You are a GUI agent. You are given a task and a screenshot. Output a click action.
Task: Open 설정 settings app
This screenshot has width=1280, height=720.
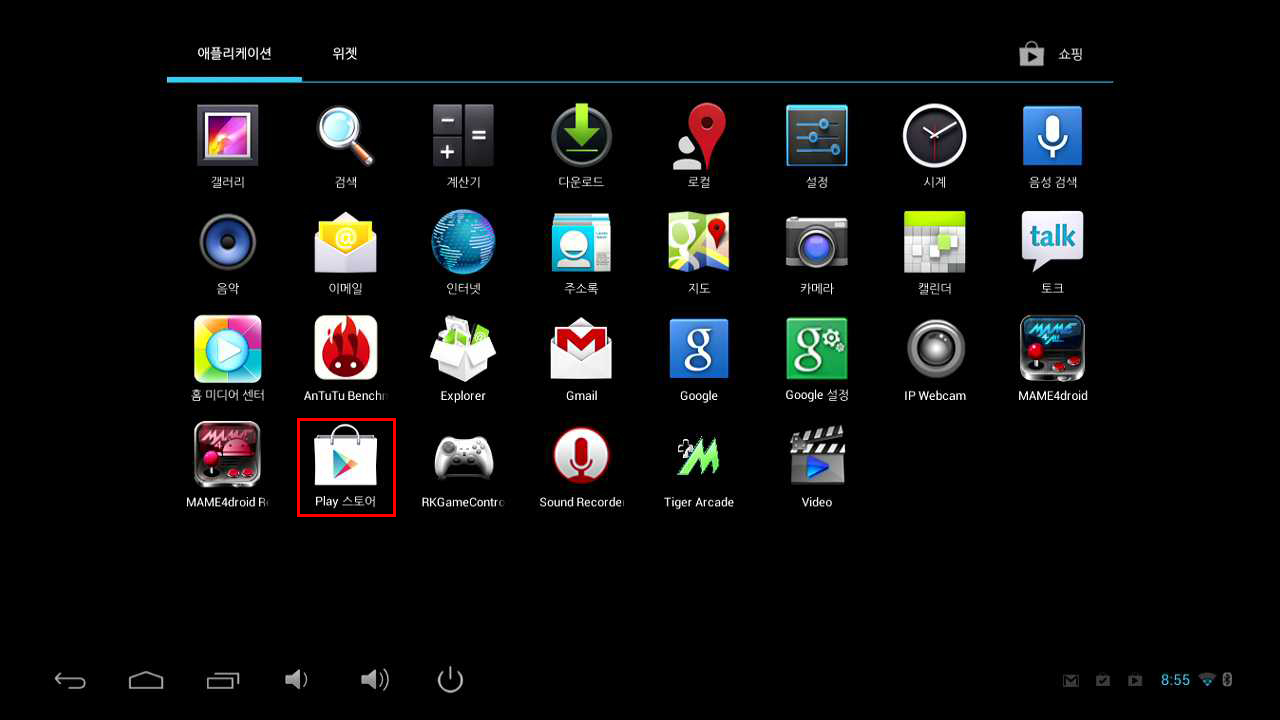pyautogui.click(x=817, y=146)
